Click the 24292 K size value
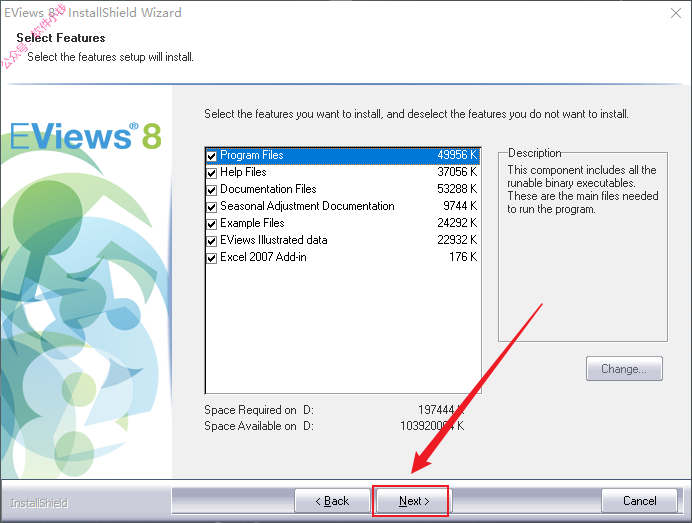Viewport: 692px width, 523px height. [457, 223]
